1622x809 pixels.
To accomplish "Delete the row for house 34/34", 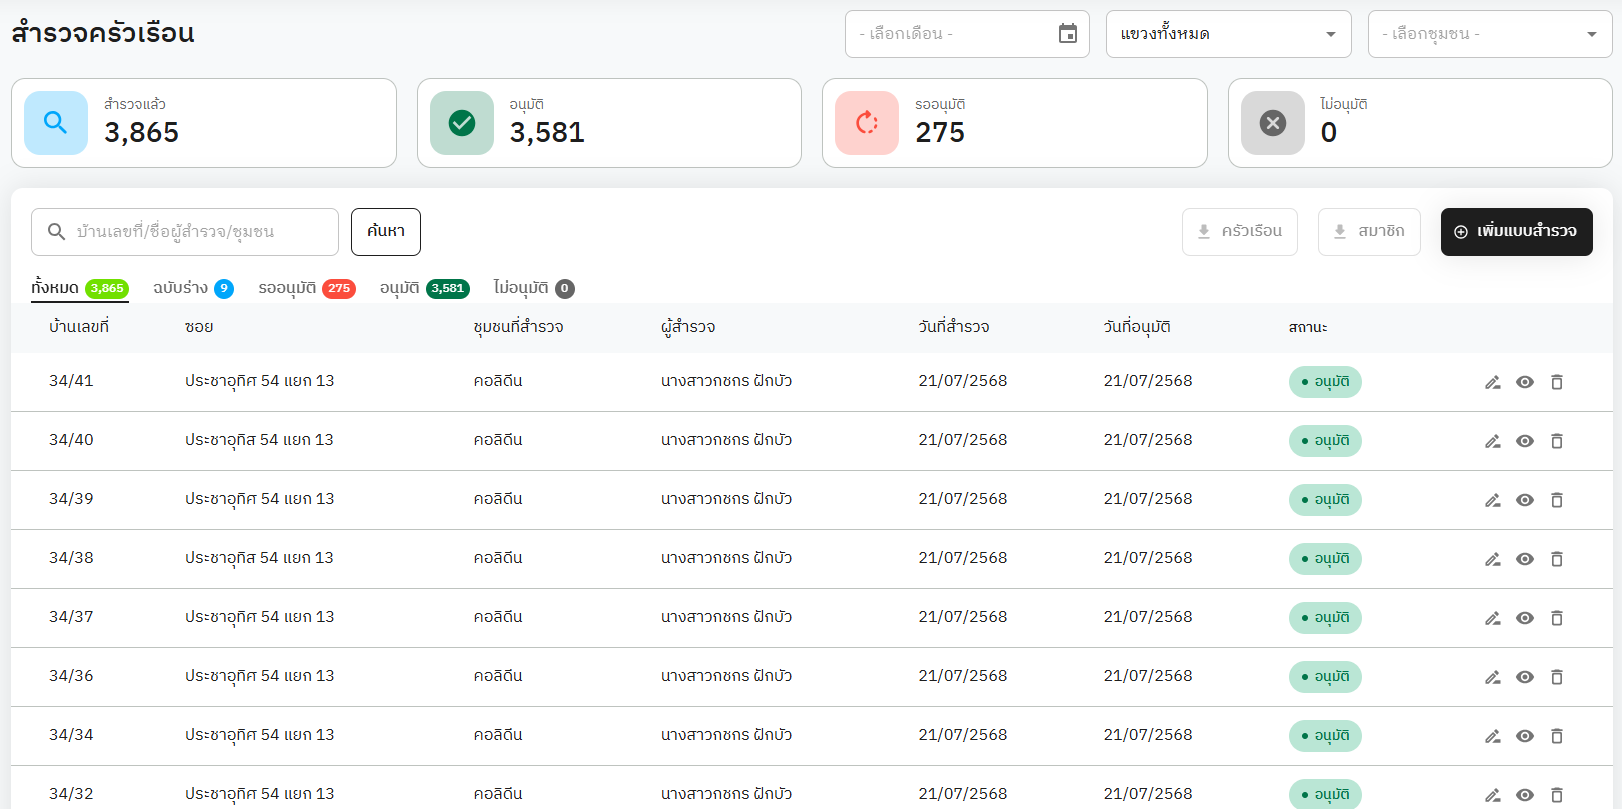I will 1557,736.
